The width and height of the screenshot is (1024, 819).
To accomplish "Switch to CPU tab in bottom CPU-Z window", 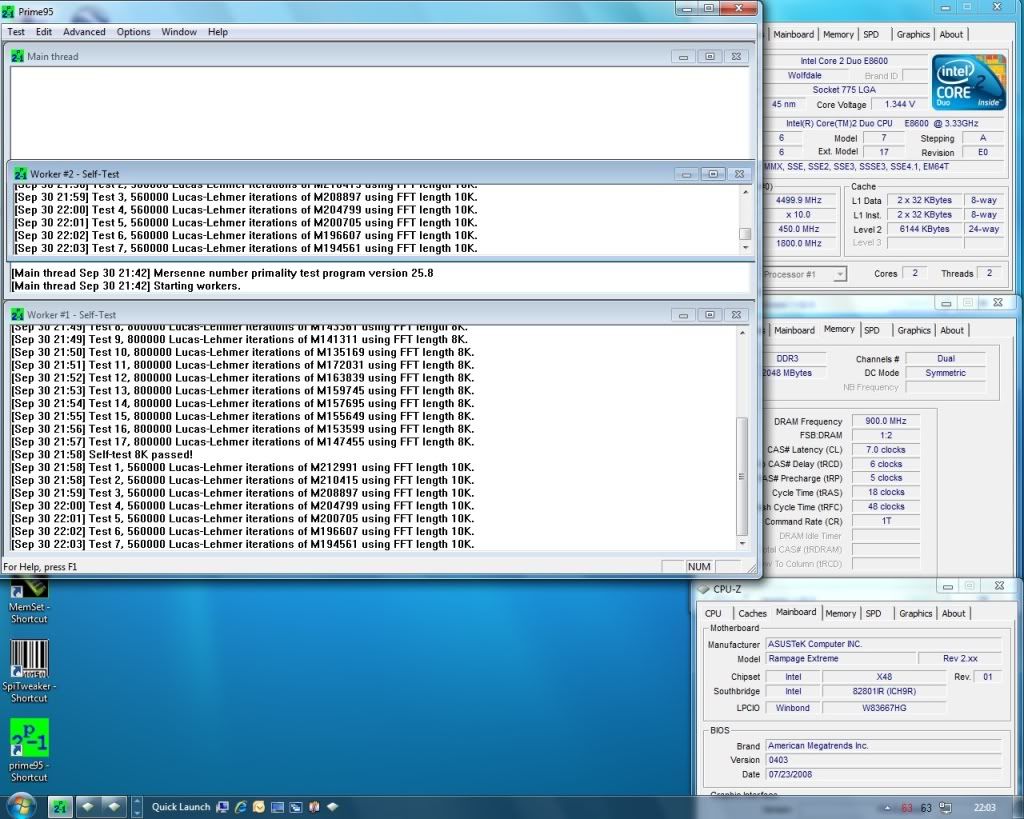I will pos(713,613).
